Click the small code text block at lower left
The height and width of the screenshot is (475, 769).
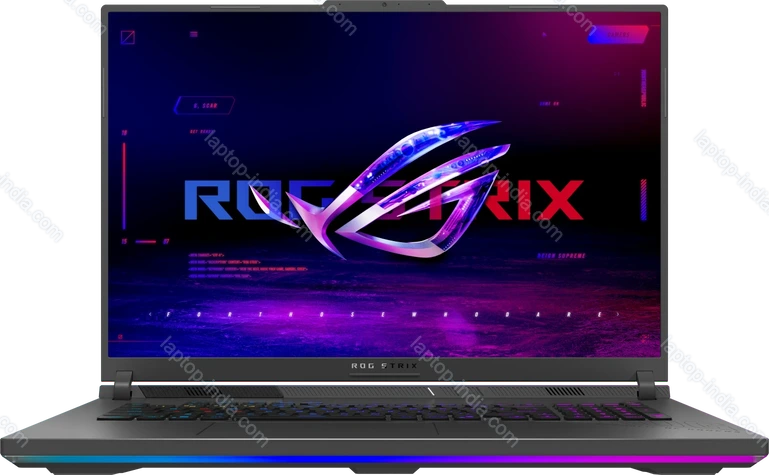coord(228,264)
